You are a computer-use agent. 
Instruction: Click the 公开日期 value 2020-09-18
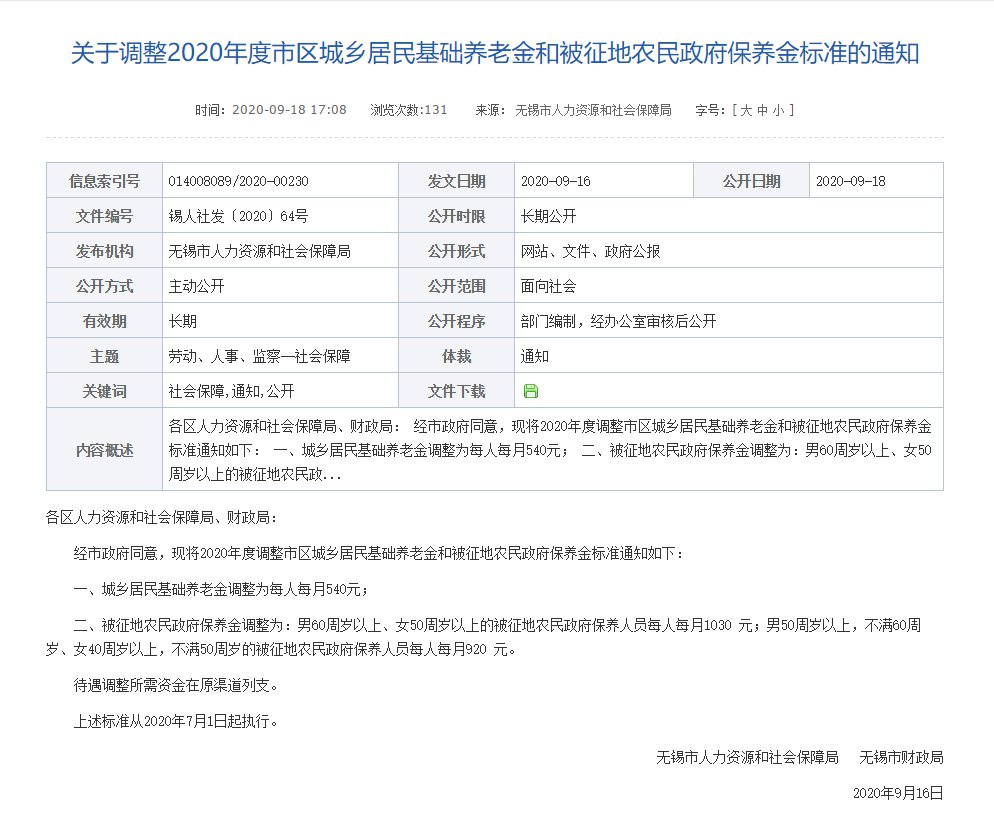coord(851,181)
